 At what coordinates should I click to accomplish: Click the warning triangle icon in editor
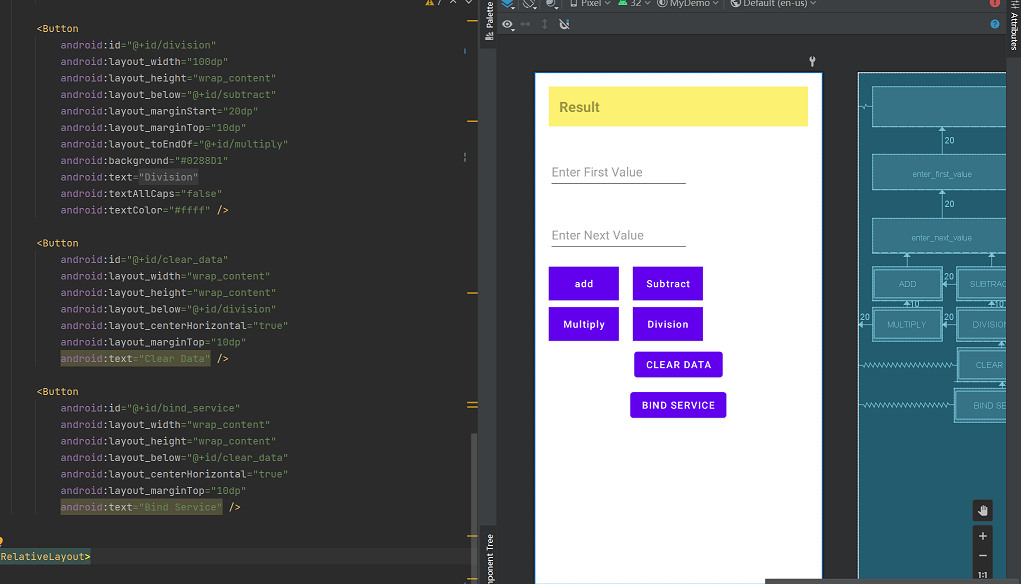430,3
